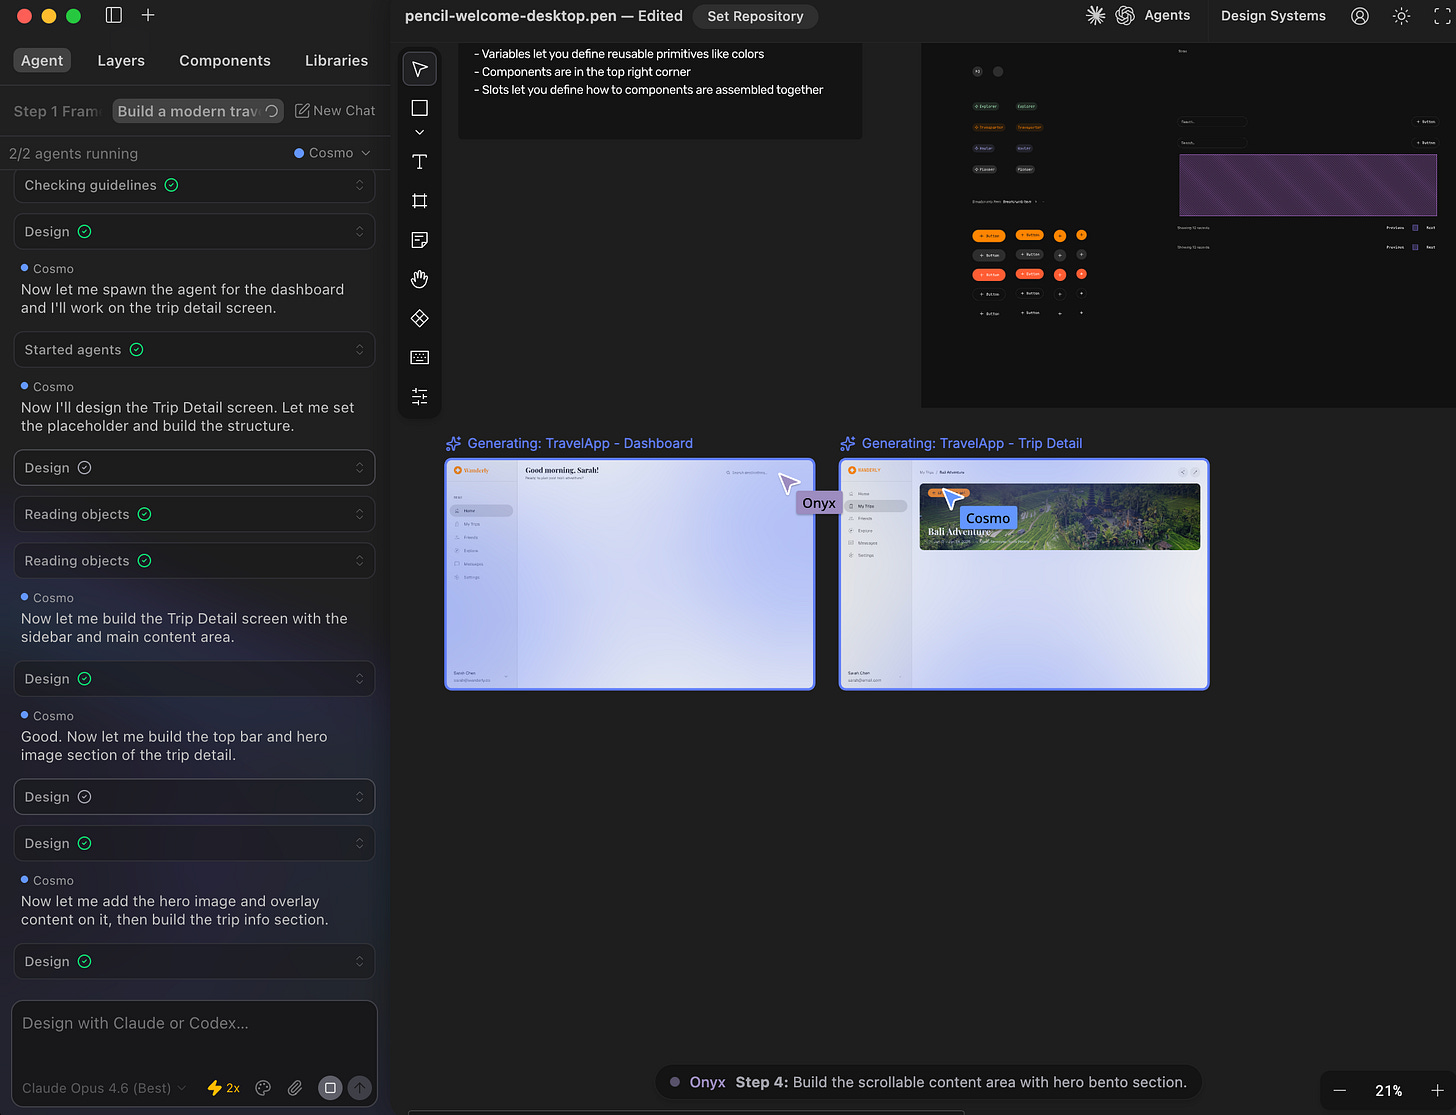1456x1115 pixels.
Task: Click the Set Repository button
Action: (755, 16)
